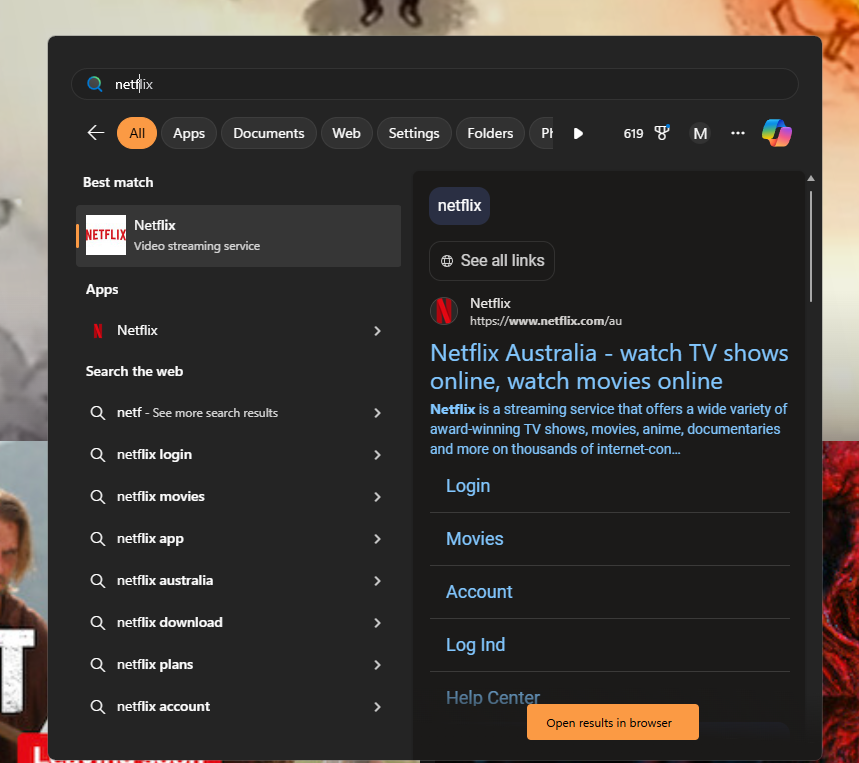Click magnifier icon beside netflix australia
This screenshot has width=859, height=763.
[98, 581]
